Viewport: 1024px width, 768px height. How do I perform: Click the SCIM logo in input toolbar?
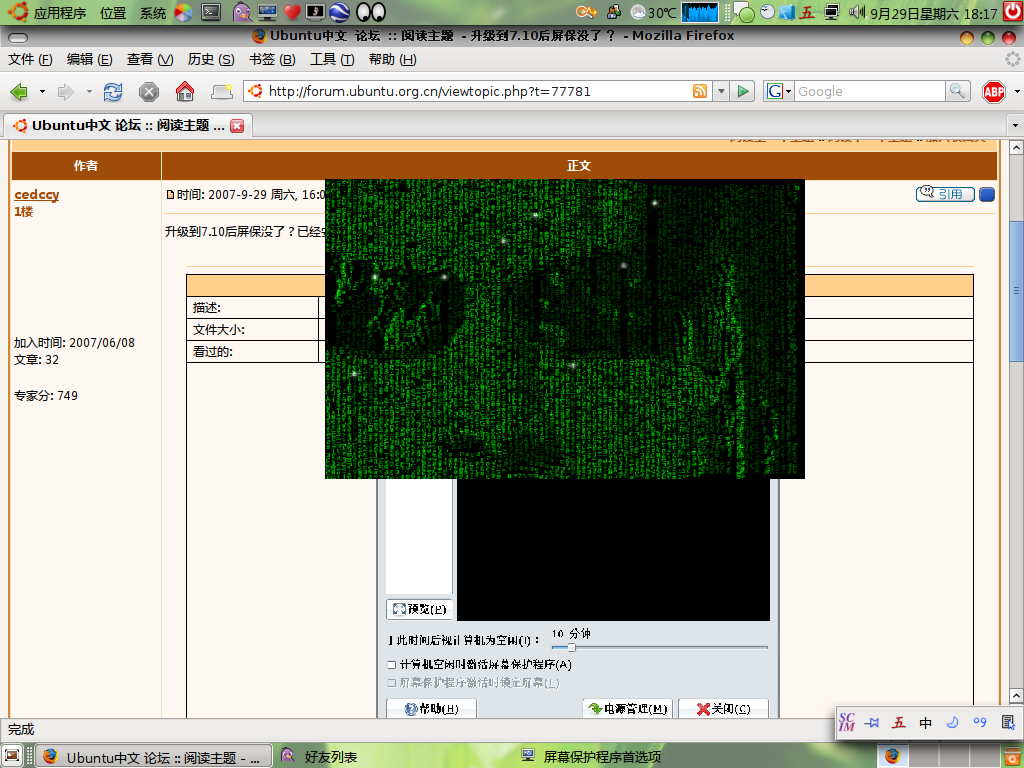tap(847, 722)
